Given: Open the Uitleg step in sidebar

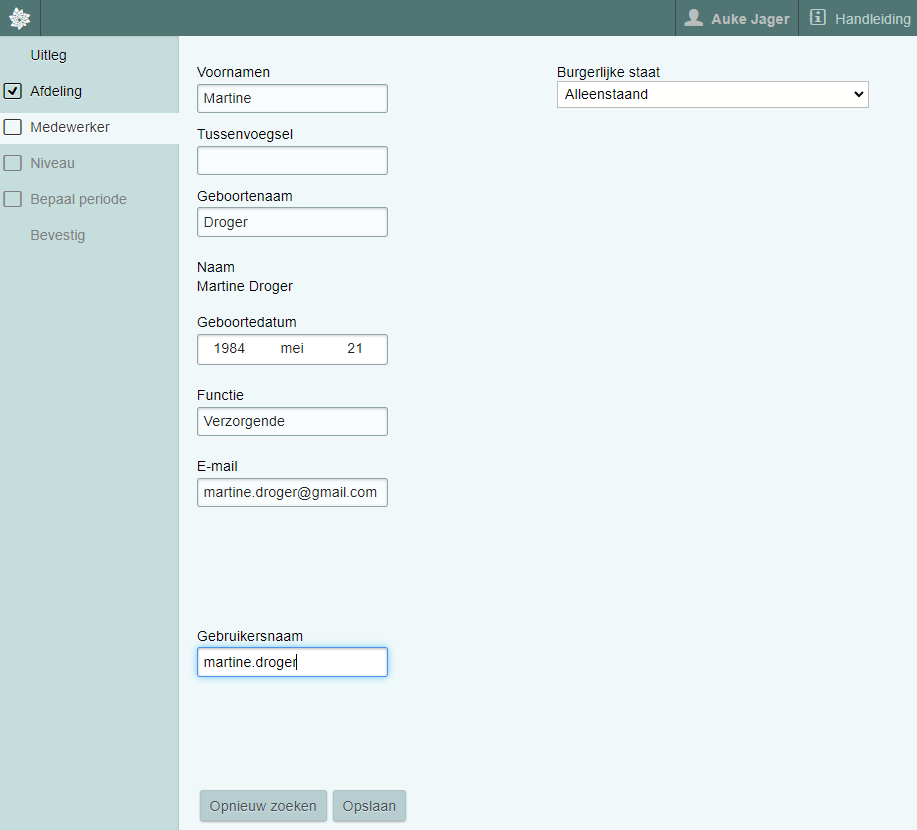Looking at the screenshot, I should [x=49, y=55].
